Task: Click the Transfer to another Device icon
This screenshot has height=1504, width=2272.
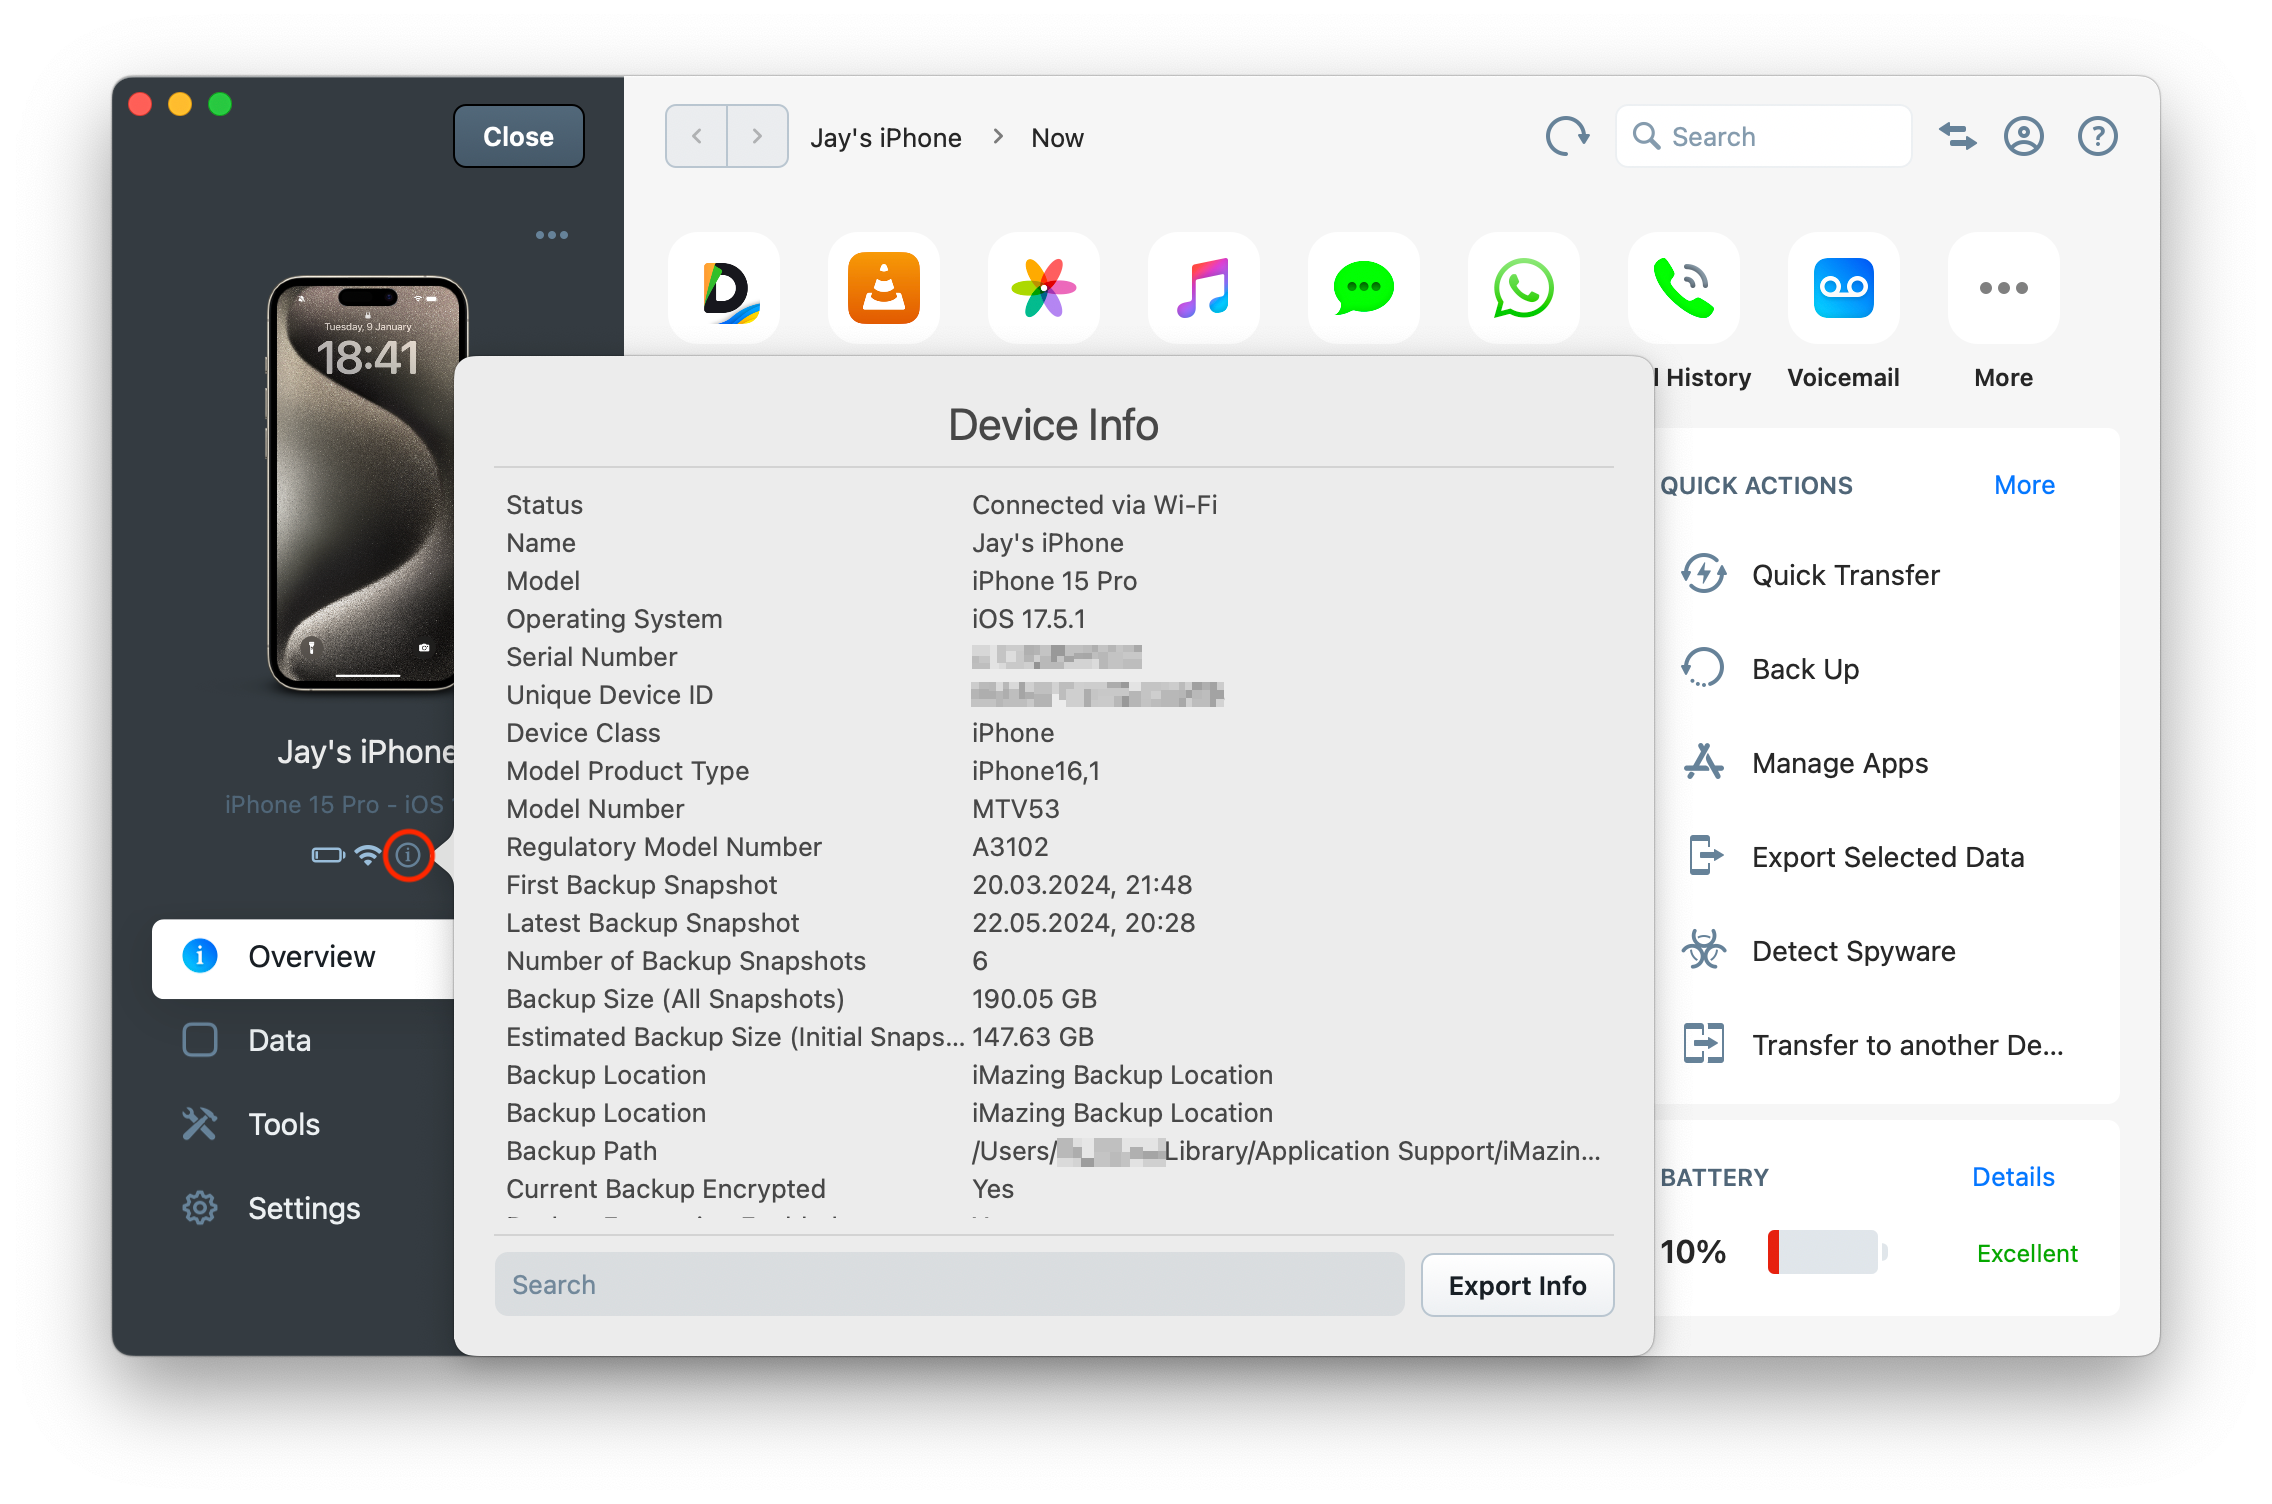Action: point(1704,1044)
